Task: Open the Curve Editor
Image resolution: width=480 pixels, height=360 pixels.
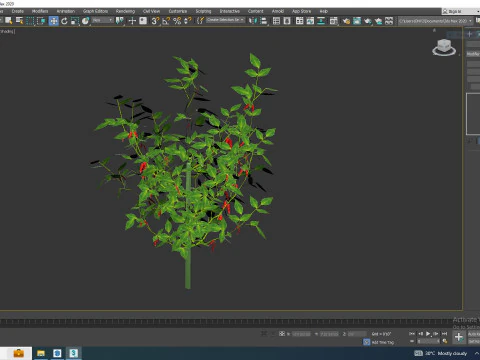Action: point(310,21)
